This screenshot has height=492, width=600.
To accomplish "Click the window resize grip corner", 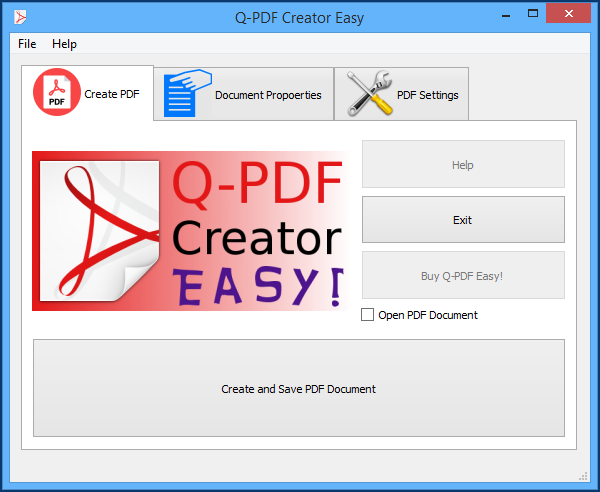I will point(583,476).
